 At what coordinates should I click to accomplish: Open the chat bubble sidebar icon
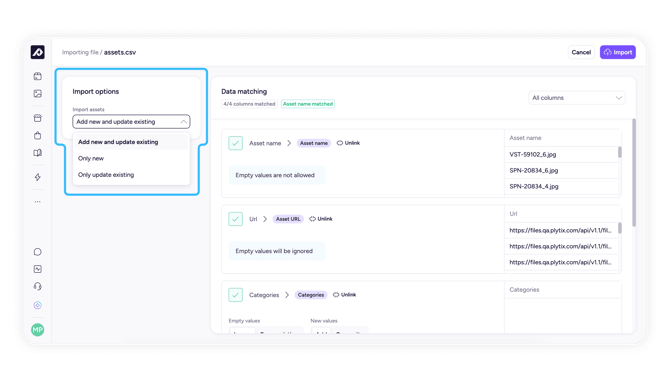point(38,252)
